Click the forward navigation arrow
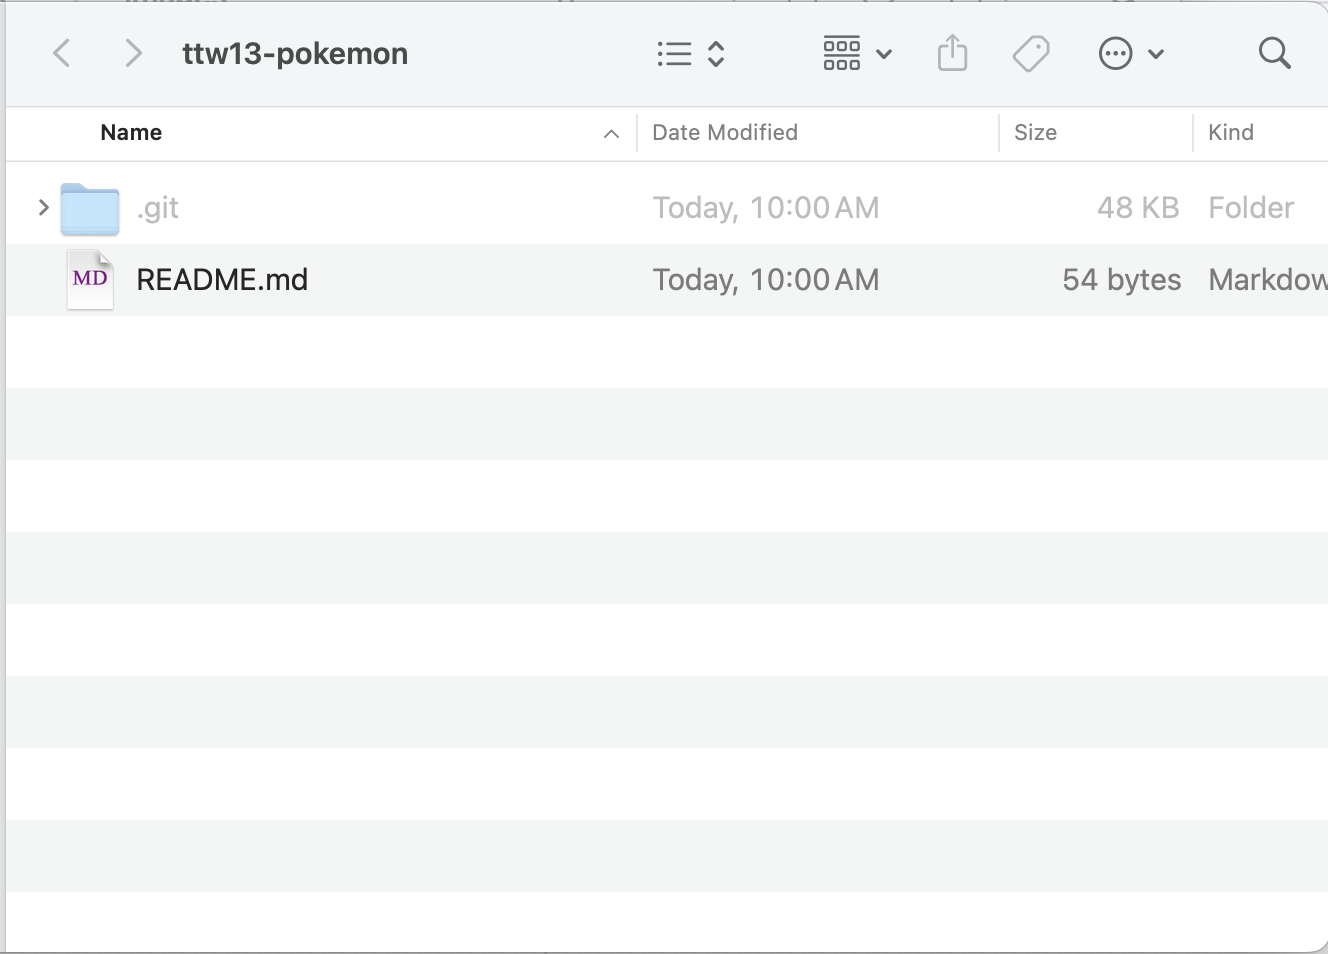The height and width of the screenshot is (954, 1328). [x=133, y=53]
